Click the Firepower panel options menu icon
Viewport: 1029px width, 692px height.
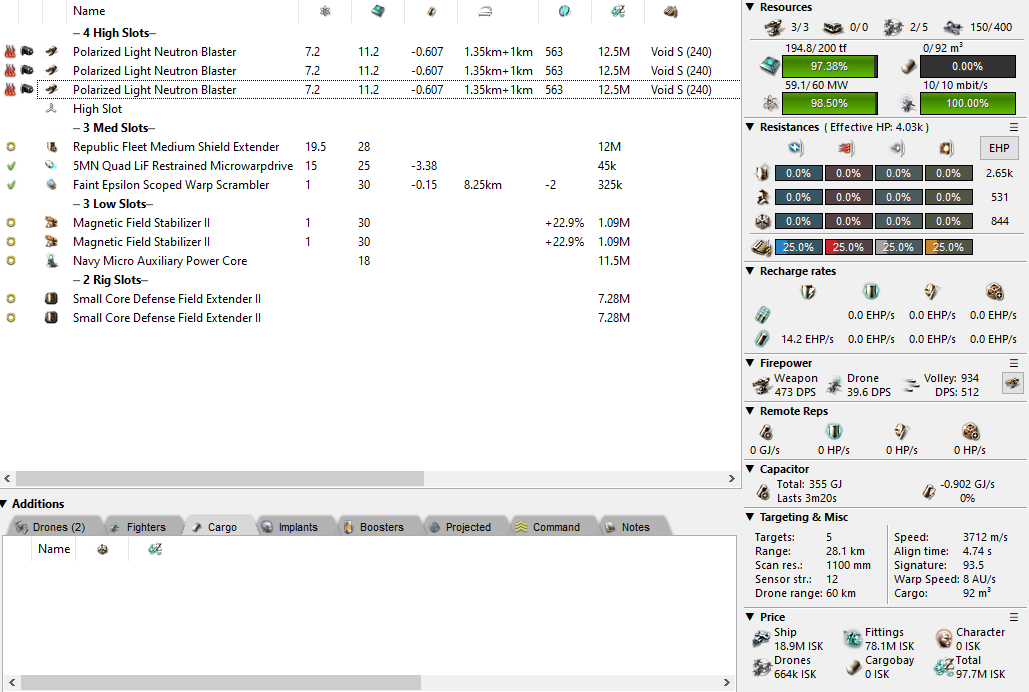coord(1014,363)
